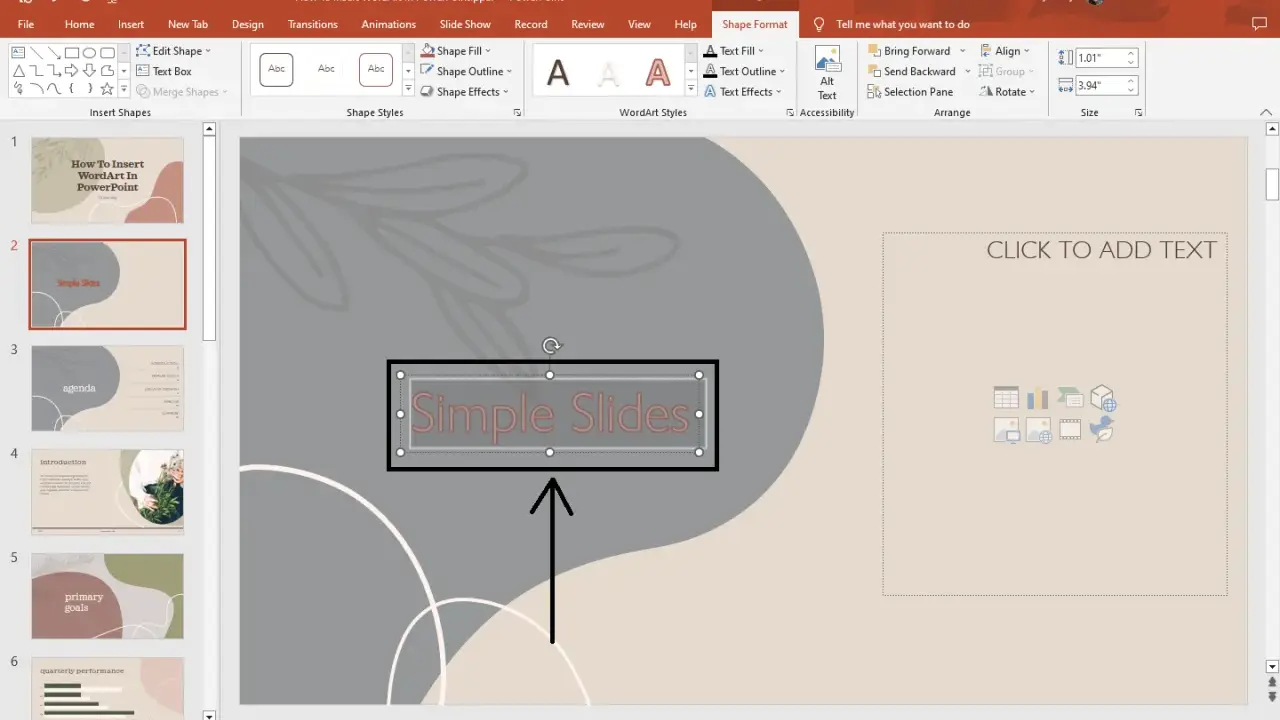Image resolution: width=1280 pixels, height=720 pixels.
Task: Open the Transitions tab
Action: pyautogui.click(x=312, y=24)
